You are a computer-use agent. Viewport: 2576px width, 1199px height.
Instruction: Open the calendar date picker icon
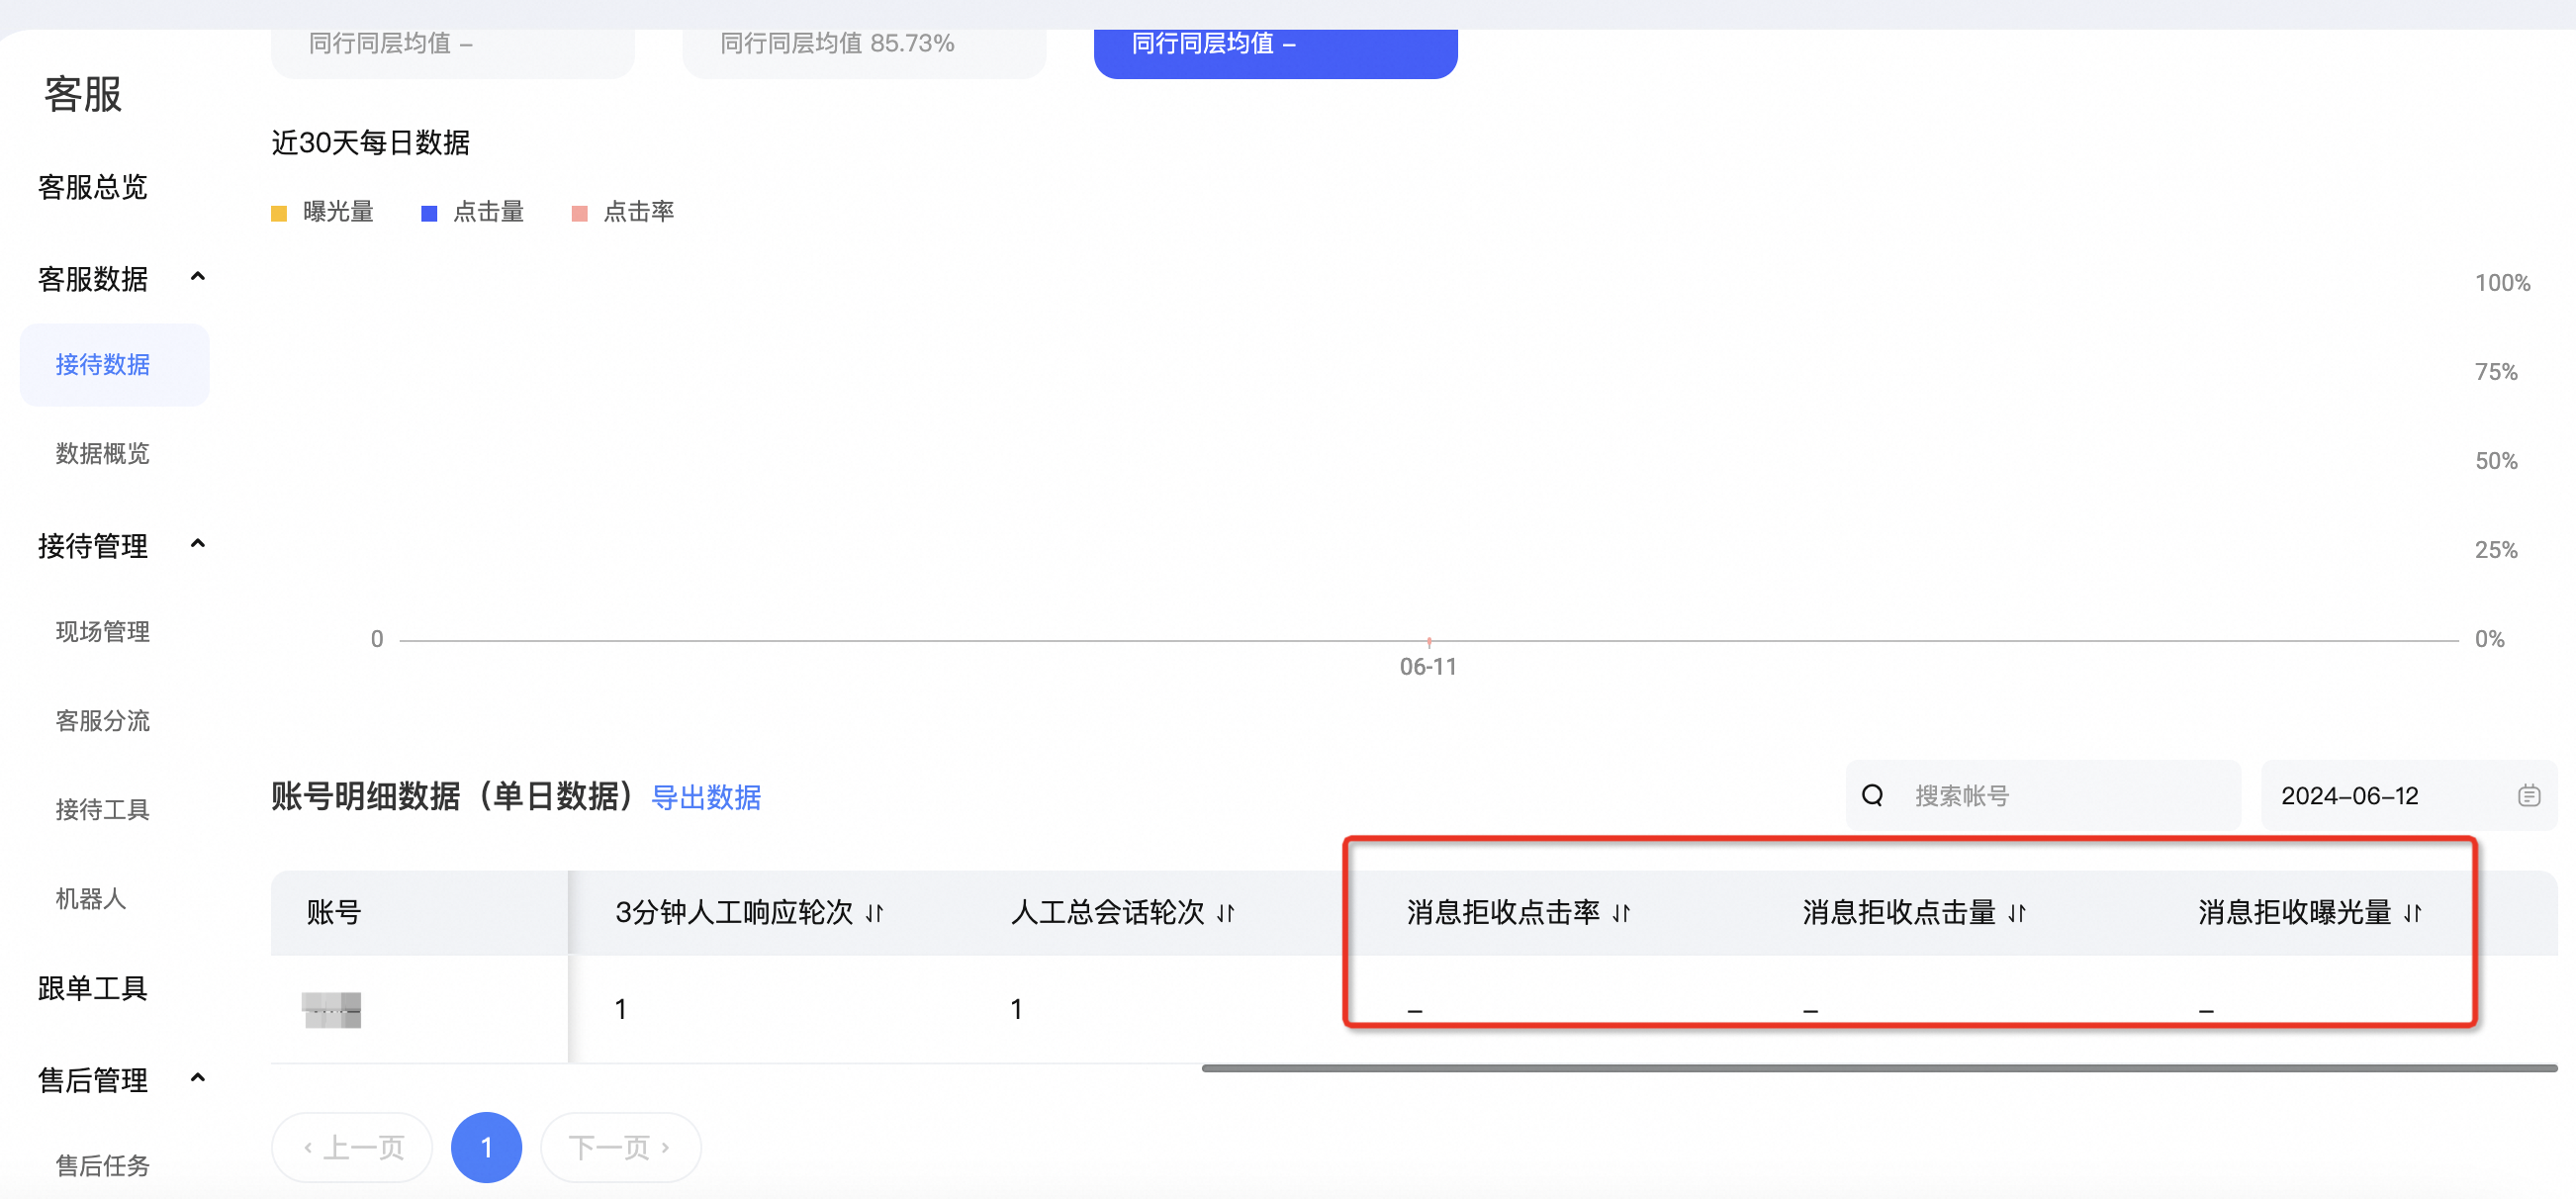pyautogui.click(x=2529, y=796)
